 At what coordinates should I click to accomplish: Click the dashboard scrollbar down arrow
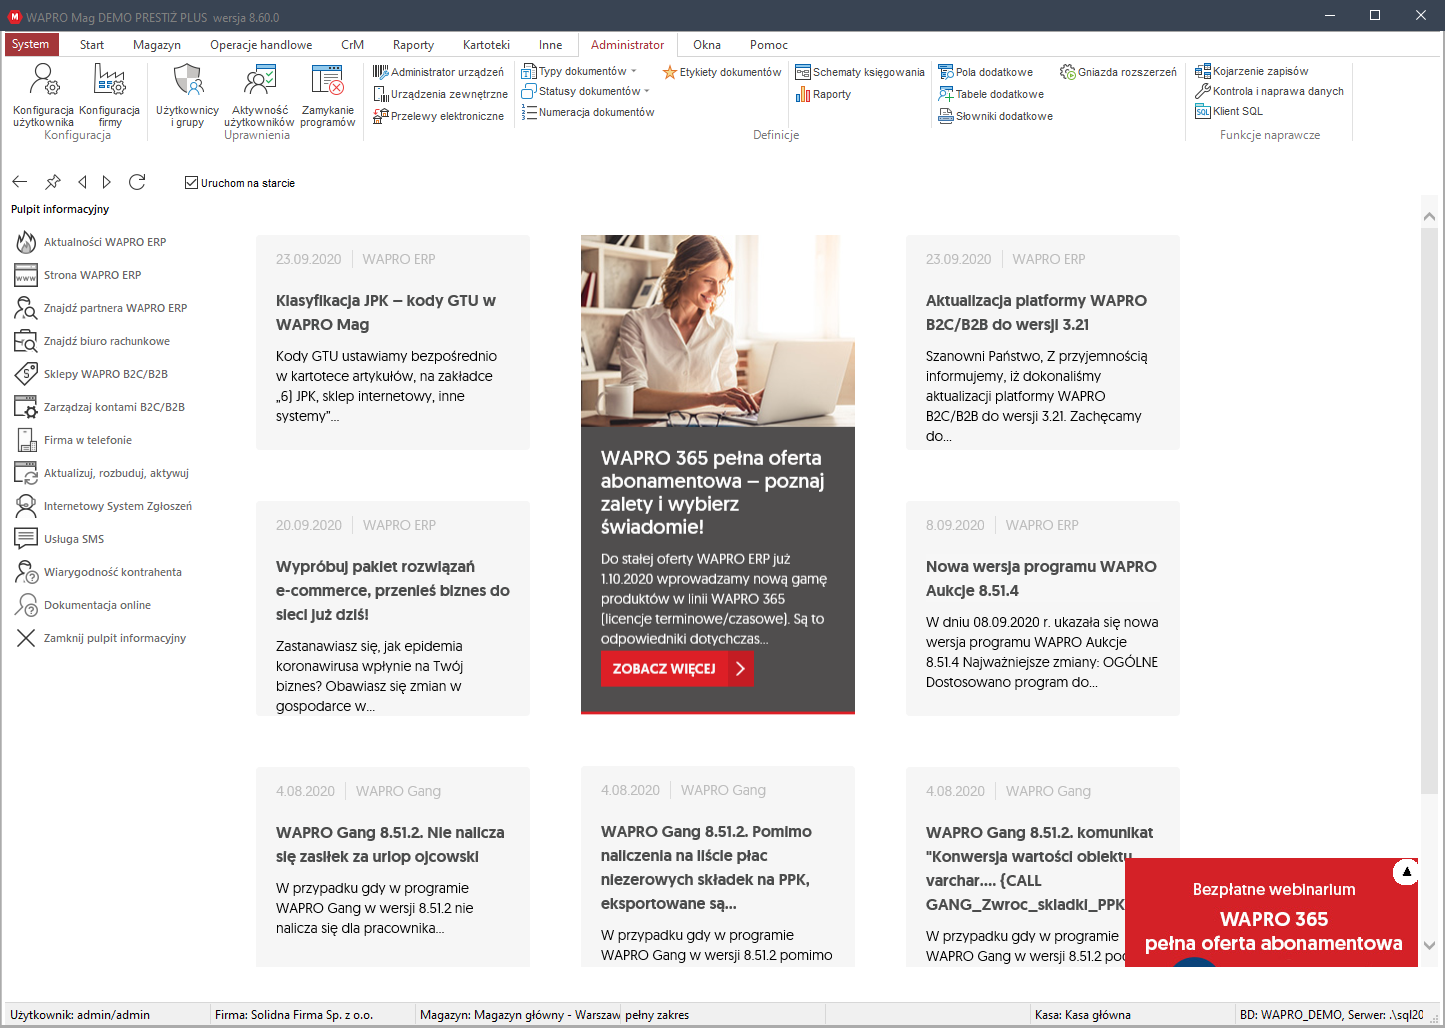point(1430,946)
